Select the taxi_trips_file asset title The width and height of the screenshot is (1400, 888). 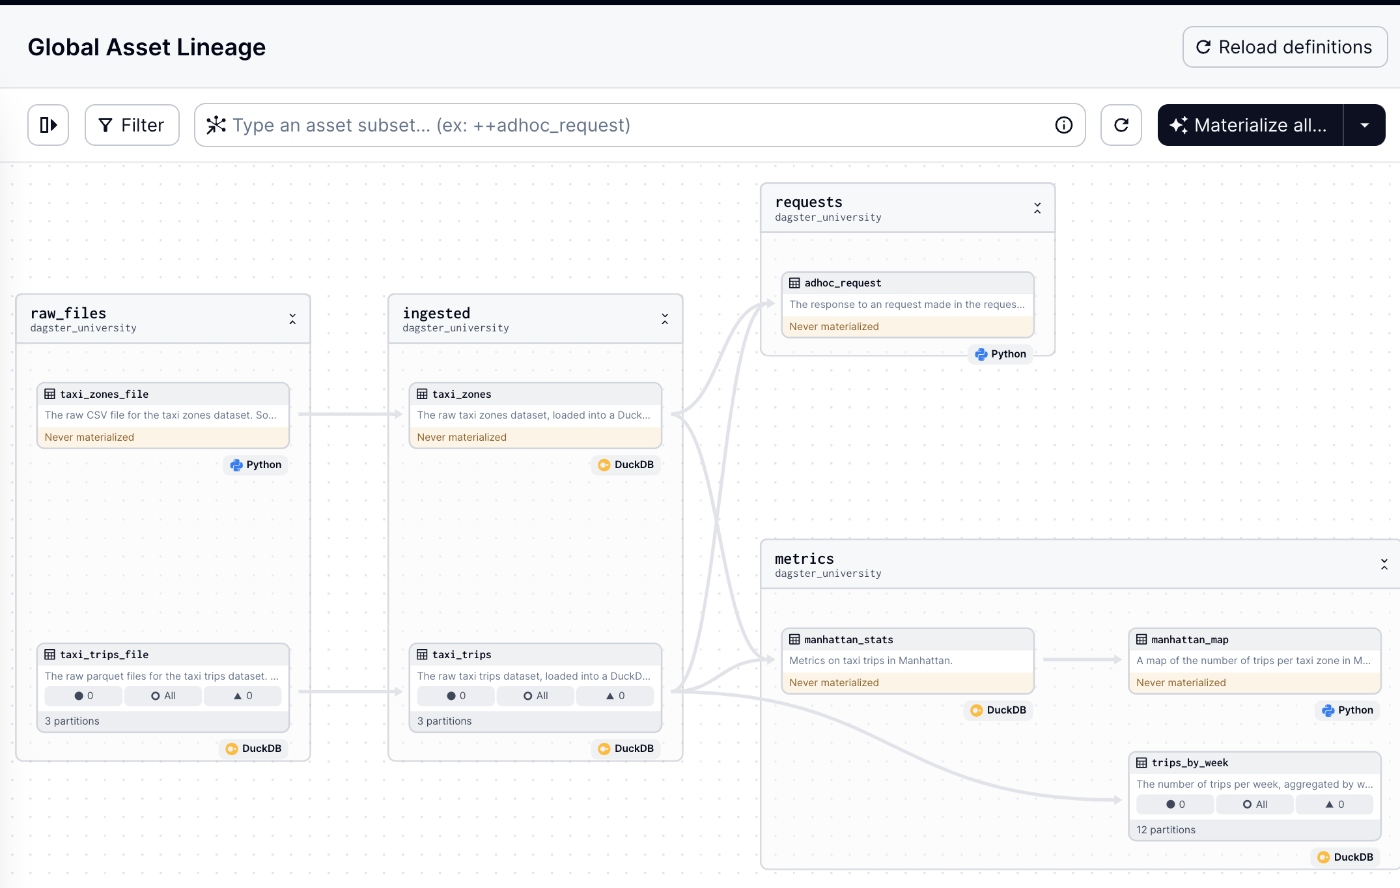pyautogui.click(x=104, y=655)
